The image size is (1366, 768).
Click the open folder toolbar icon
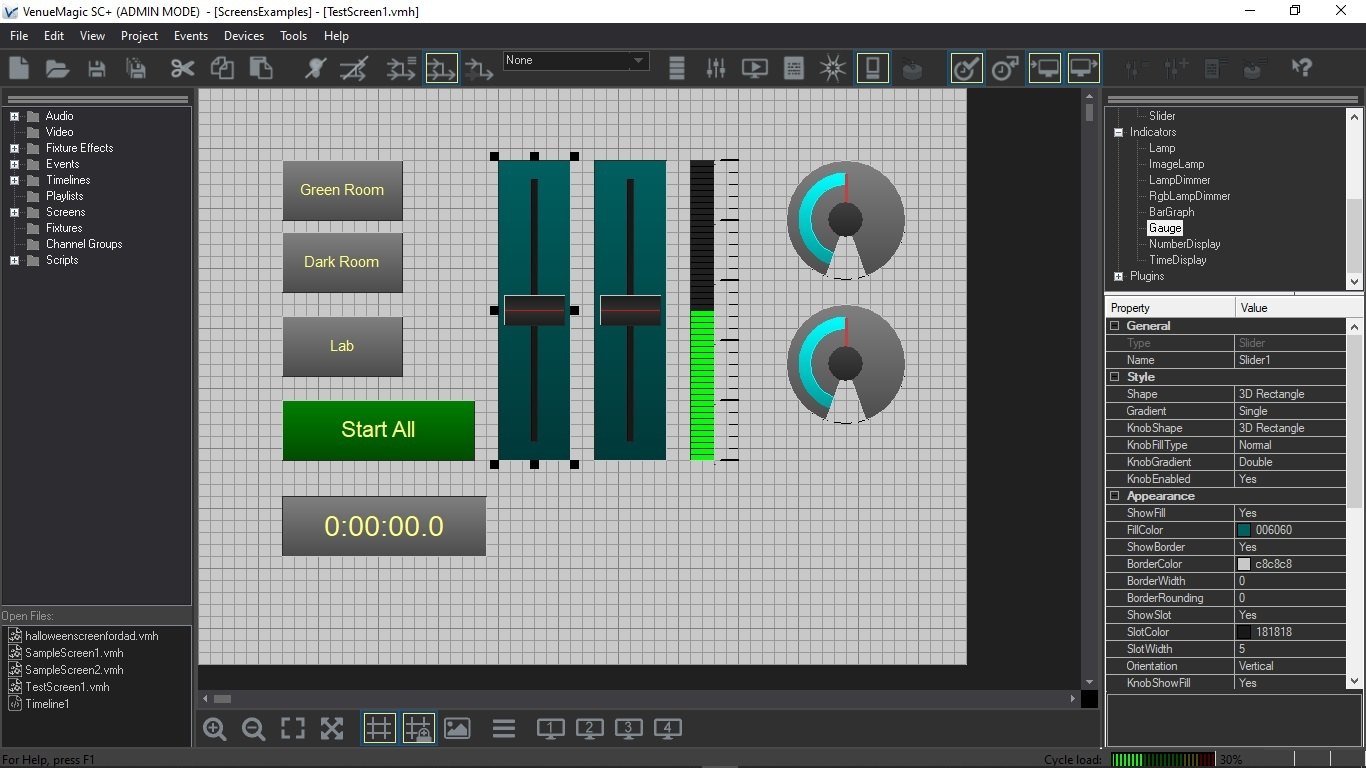[57, 68]
